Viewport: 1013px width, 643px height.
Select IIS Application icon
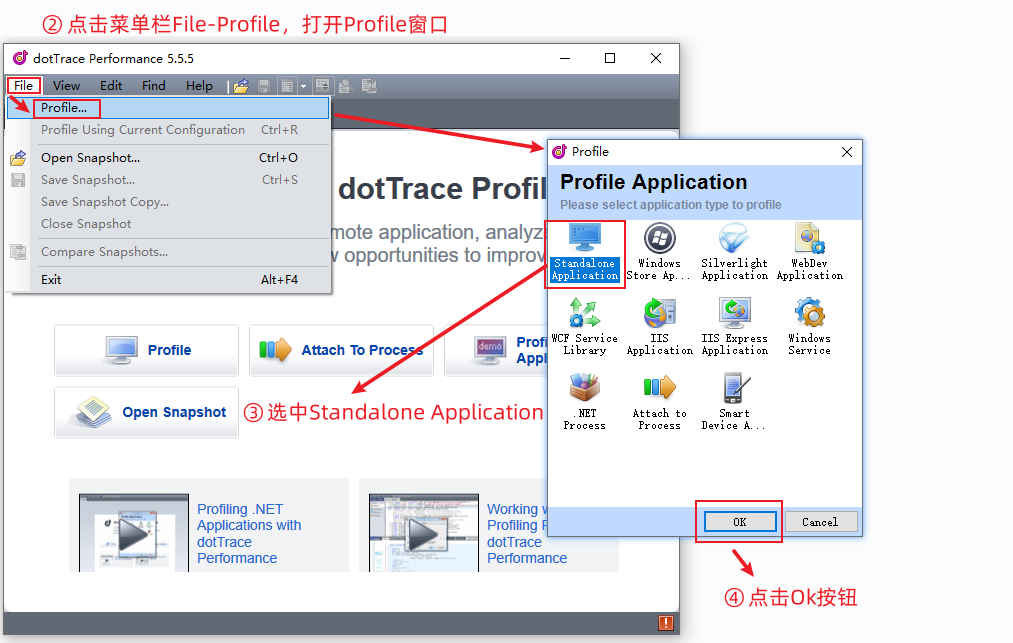659,327
